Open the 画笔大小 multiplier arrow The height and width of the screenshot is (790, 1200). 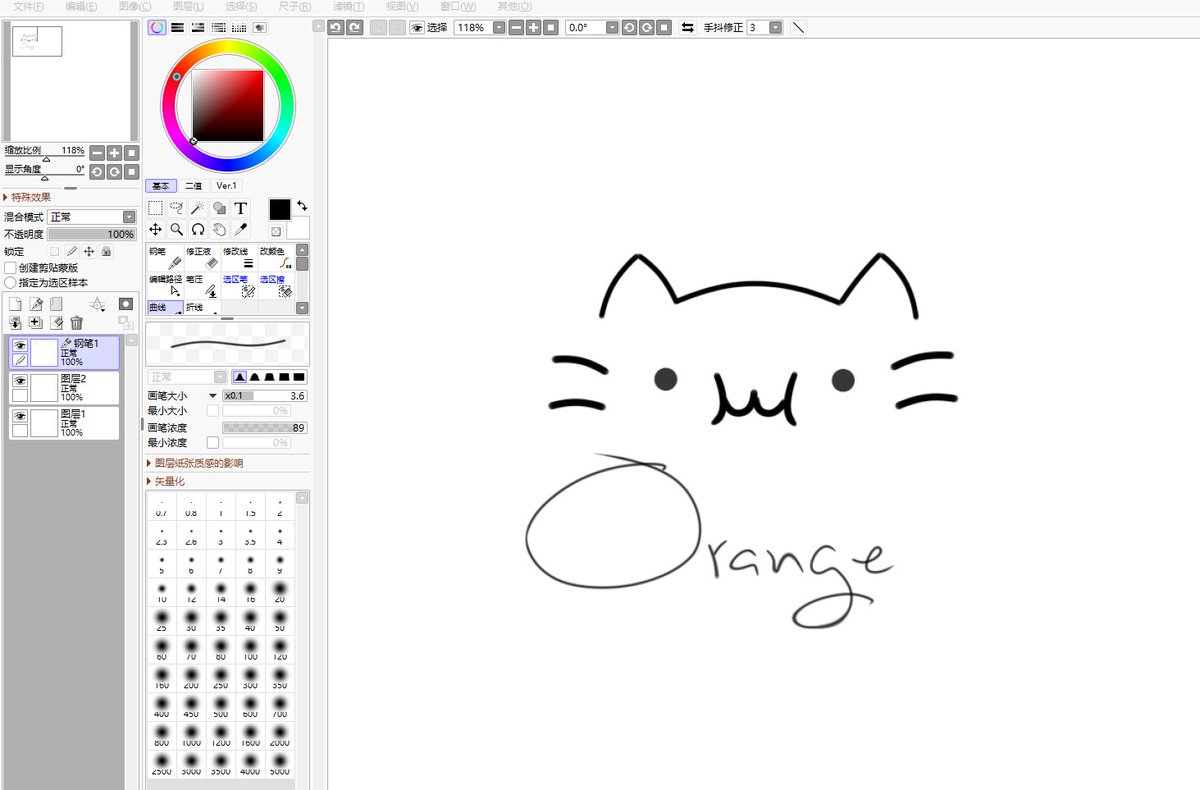pyautogui.click(x=212, y=396)
